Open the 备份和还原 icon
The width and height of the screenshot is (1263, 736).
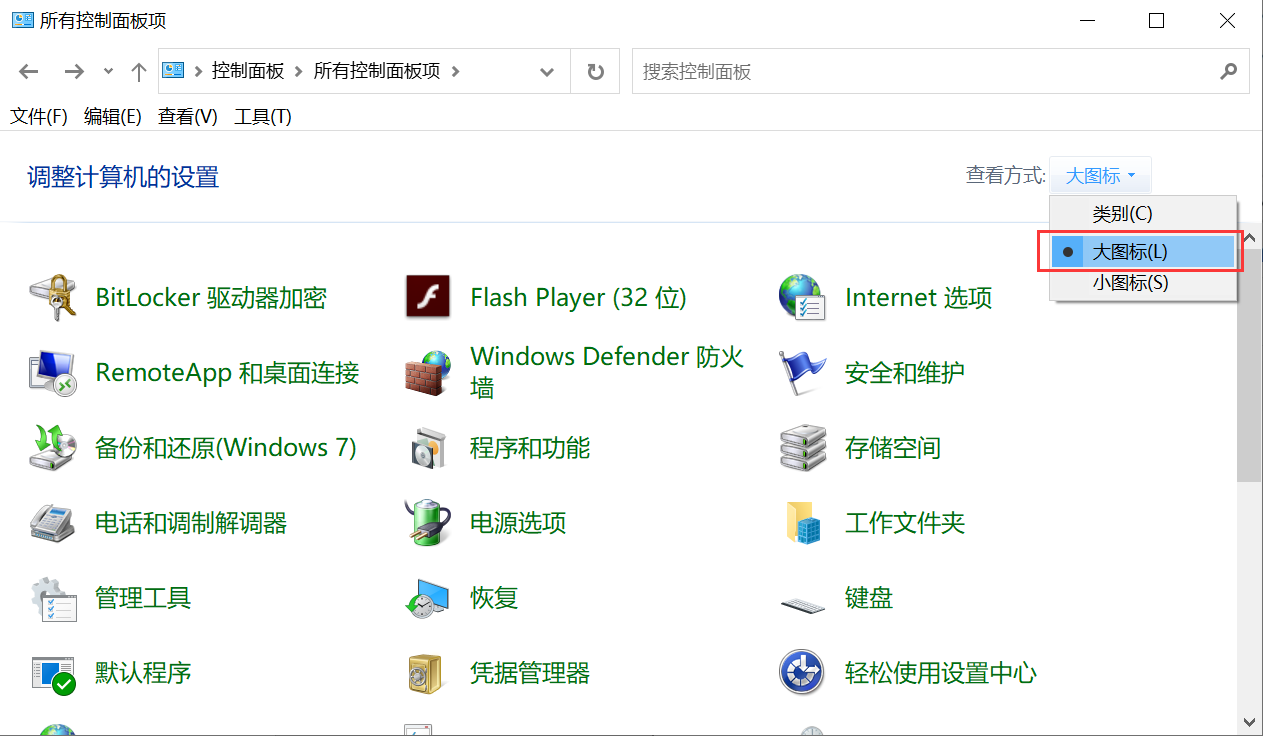point(53,447)
